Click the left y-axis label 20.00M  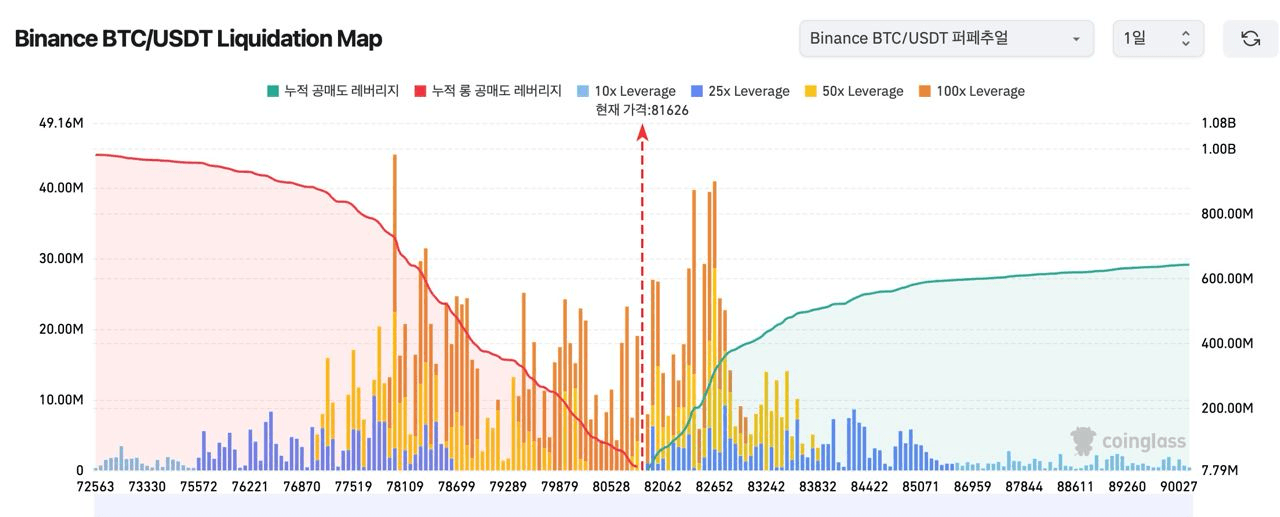coord(61,329)
